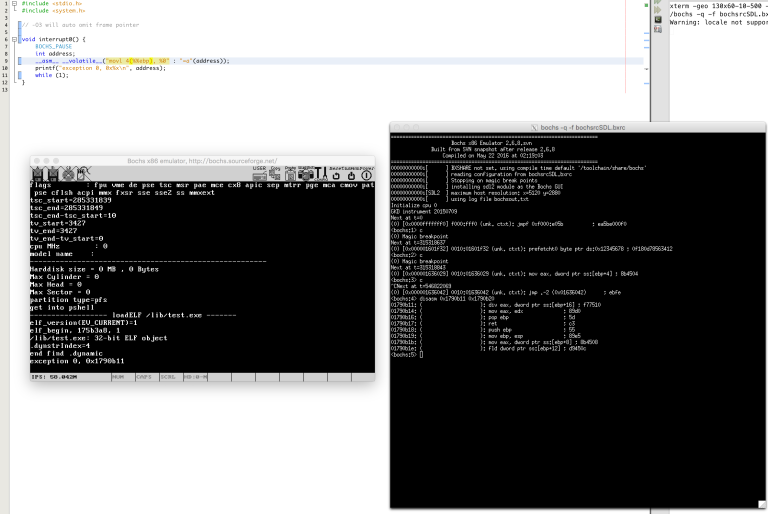Viewport: 768px width, 514px height.
Task: Click the rerun double-arrow icon in output sidebar
Action: (658, 10)
